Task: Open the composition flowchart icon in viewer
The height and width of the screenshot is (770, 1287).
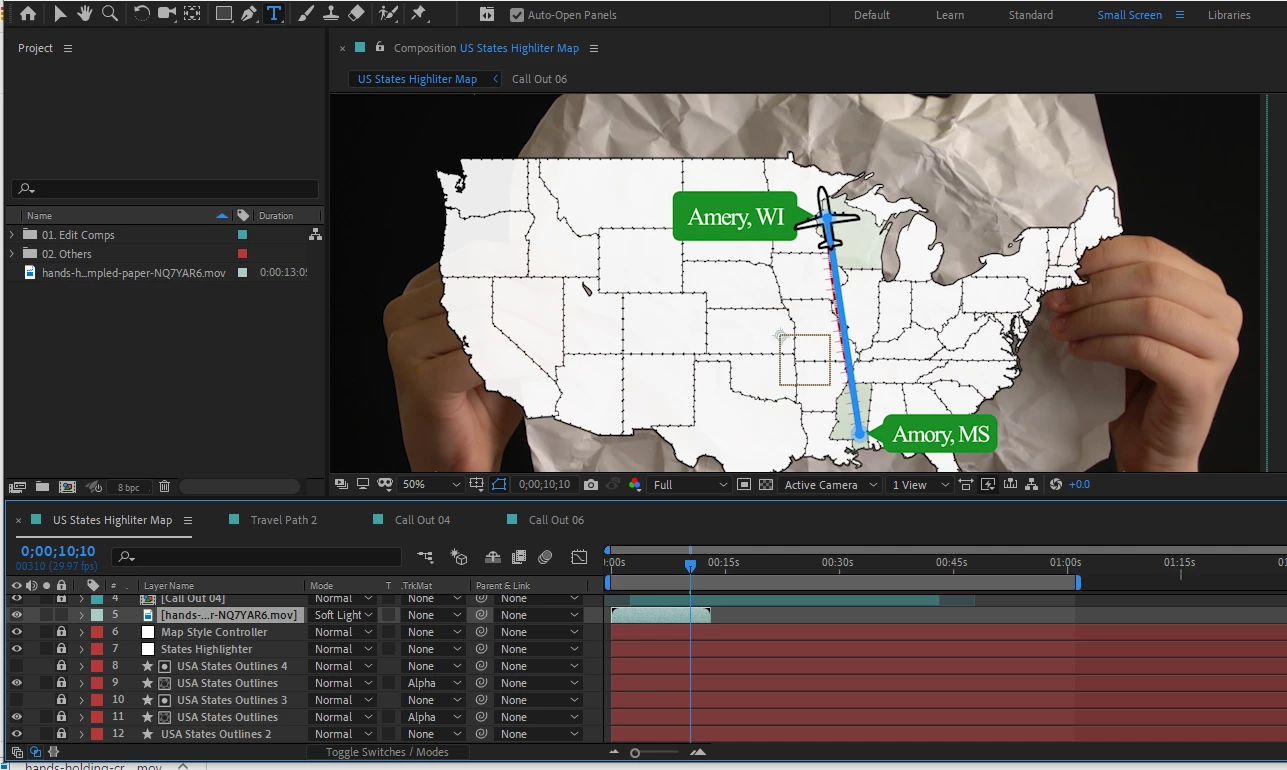Action: [x=1032, y=484]
